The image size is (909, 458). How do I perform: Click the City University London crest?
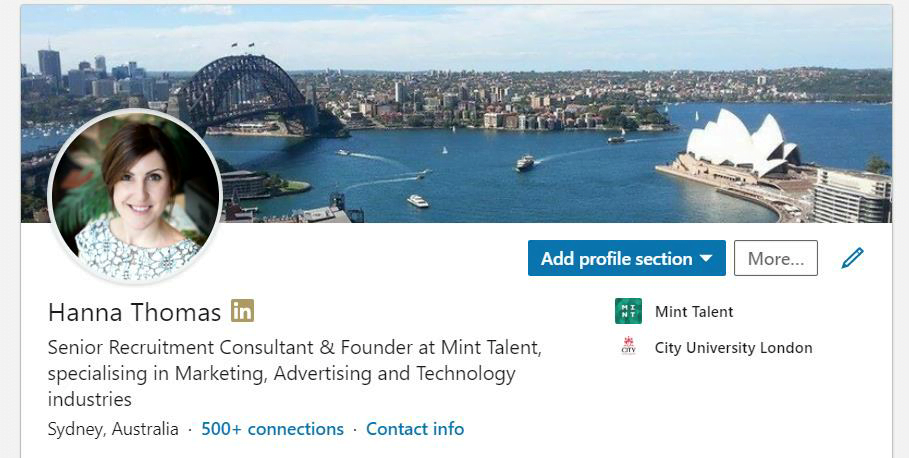click(x=628, y=348)
